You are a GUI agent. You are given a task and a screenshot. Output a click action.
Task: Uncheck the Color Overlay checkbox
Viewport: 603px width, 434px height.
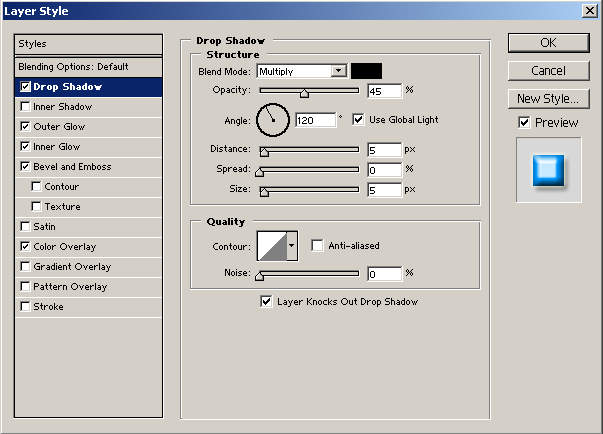(25, 246)
